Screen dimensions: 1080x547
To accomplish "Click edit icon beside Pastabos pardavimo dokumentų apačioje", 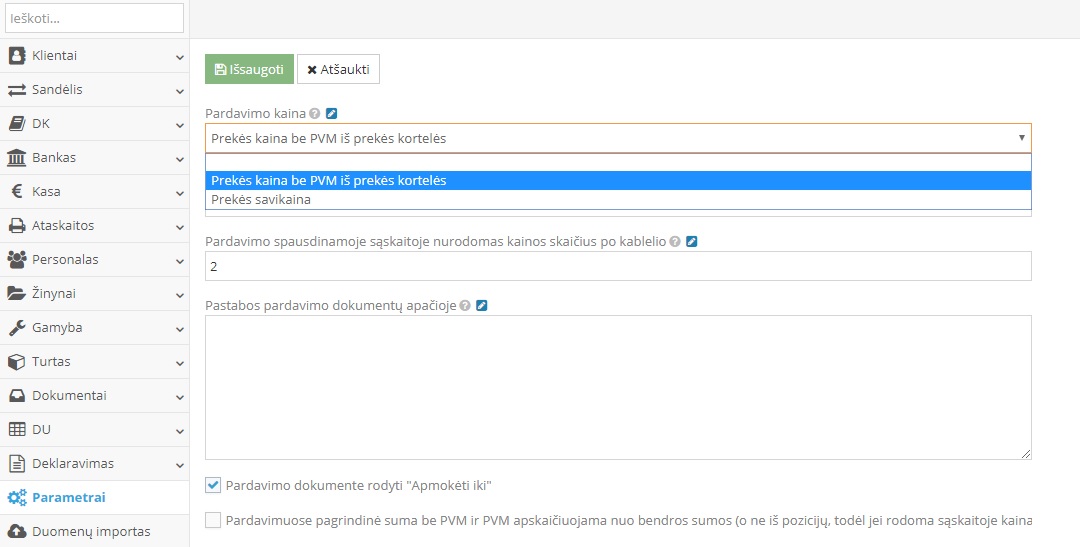I will [482, 306].
